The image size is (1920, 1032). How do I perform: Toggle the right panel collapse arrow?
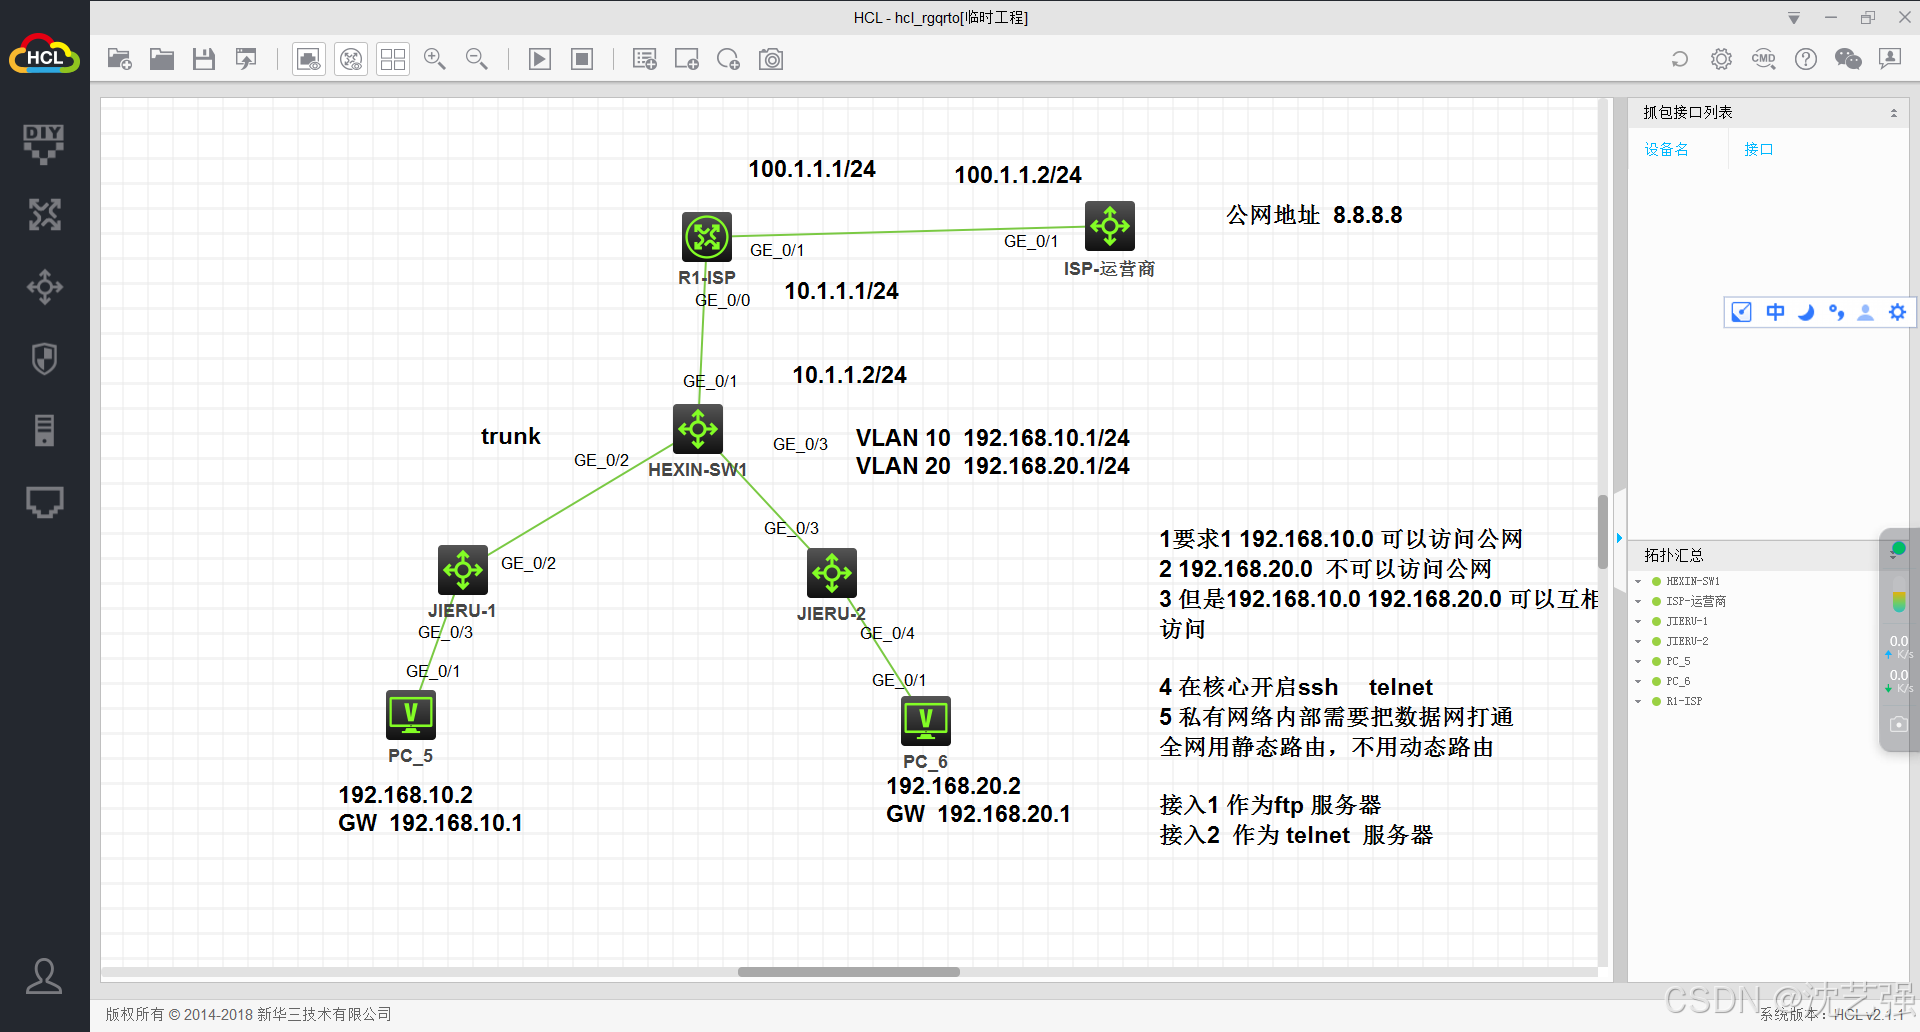pyautogui.click(x=1619, y=538)
